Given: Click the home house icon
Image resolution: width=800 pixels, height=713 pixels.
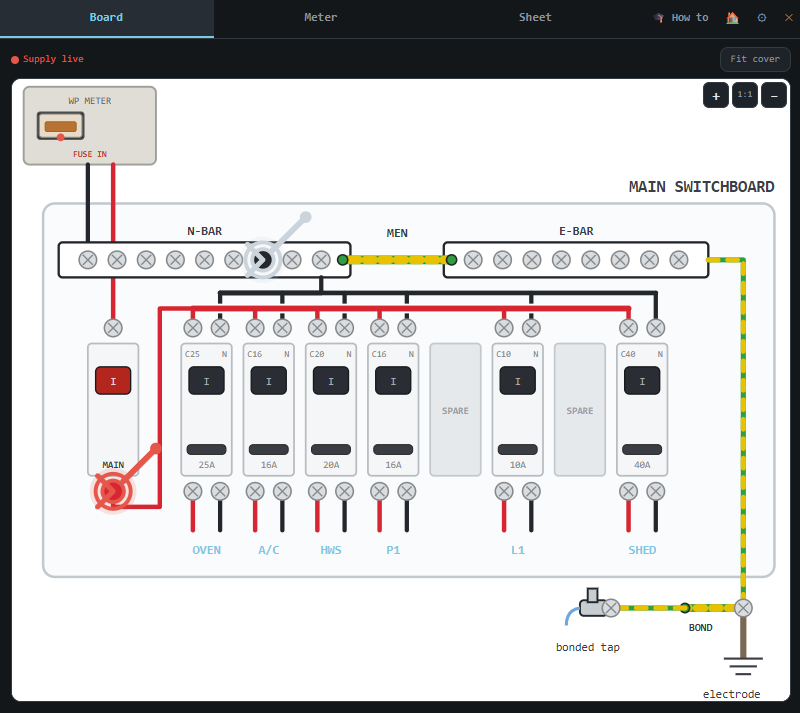Looking at the screenshot, I should pos(732,17).
